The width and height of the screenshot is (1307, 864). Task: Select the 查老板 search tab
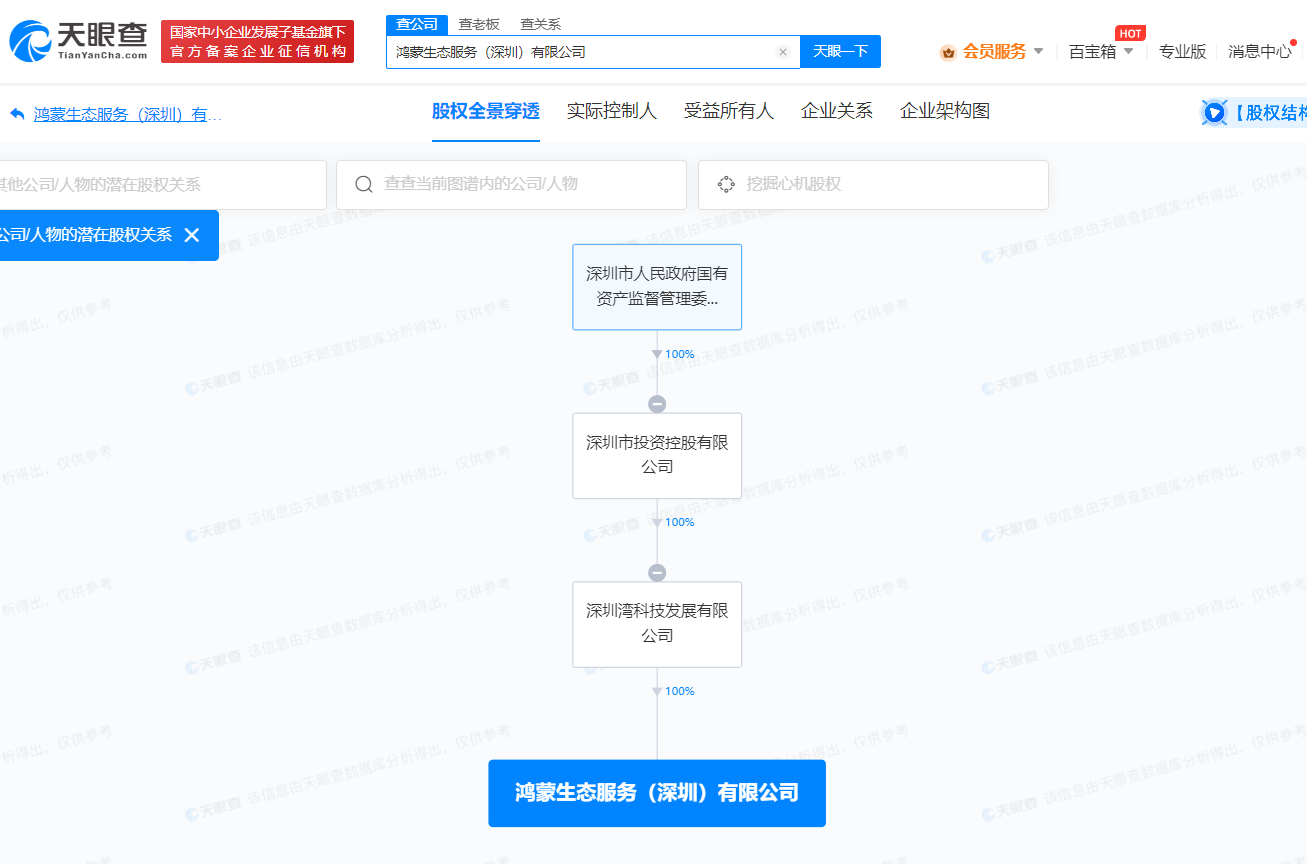pos(479,25)
